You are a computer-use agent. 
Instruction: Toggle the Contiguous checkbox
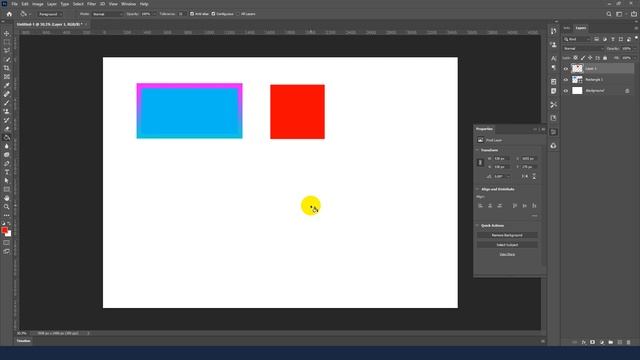[213, 14]
